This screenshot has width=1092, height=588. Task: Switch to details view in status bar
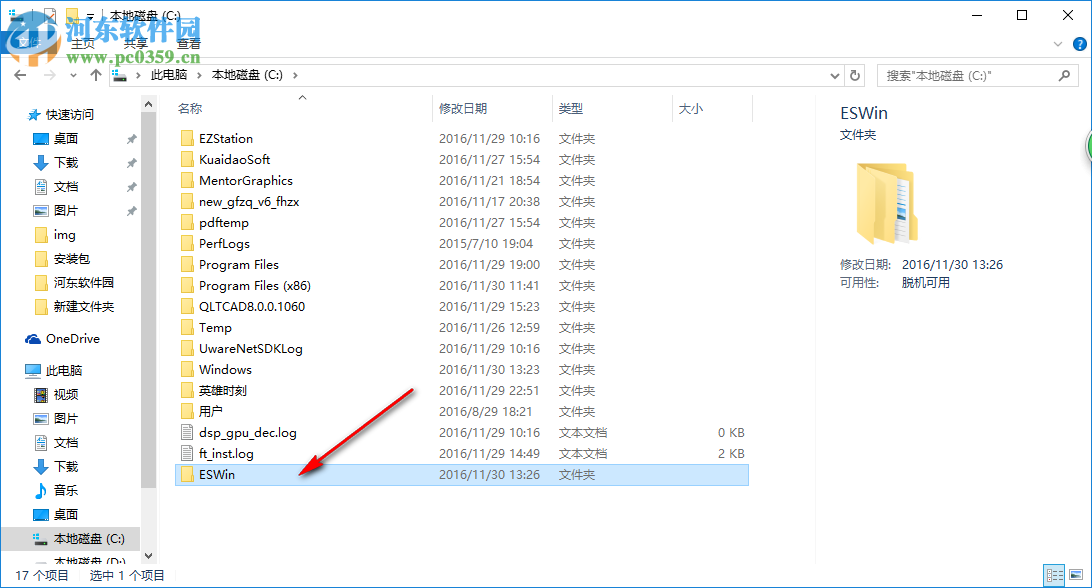click(x=1054, y=576)
